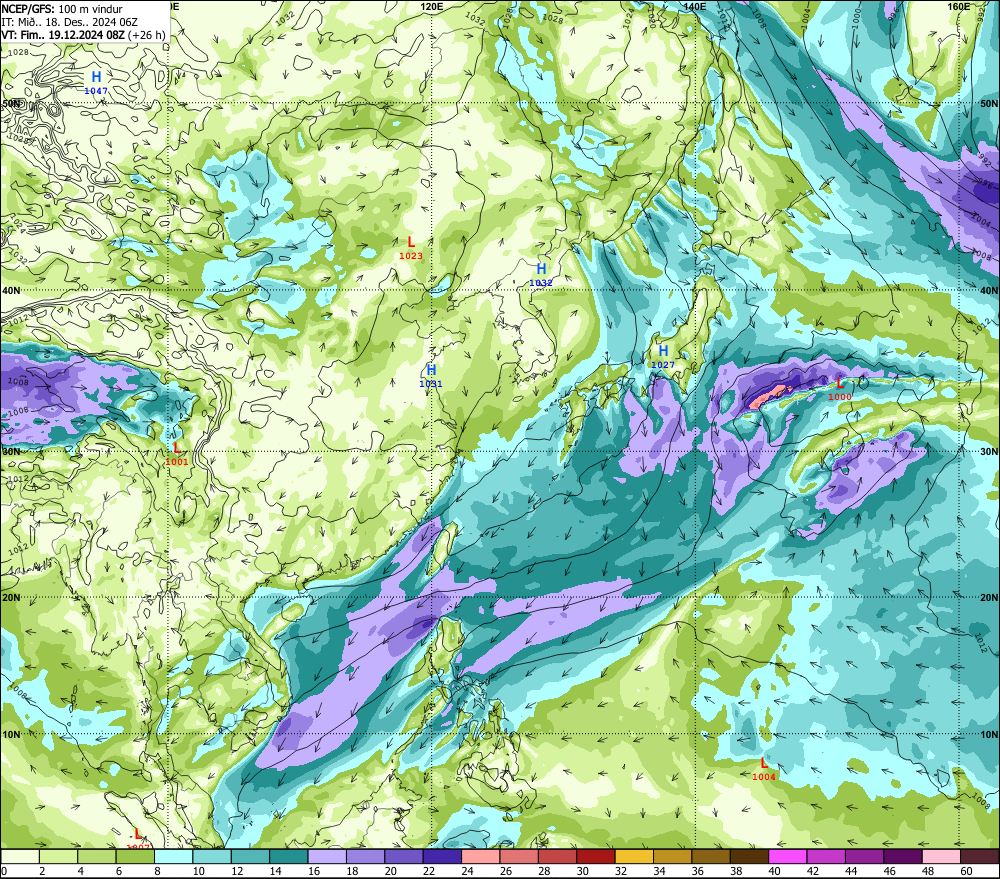This screenshot has width=1000, height=879.
Task: Pick the 6–8 green legend swatch
Action: point(135,856)
